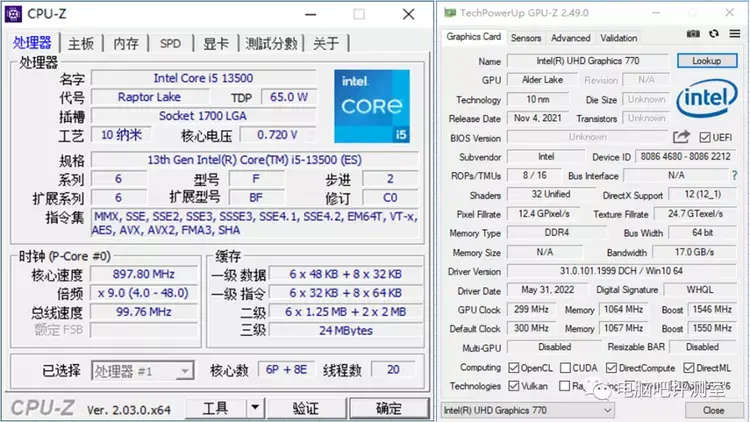Click the Lookup button
Image resolution: width=750 pixels, height=422 pixels.
coord(706,61)
